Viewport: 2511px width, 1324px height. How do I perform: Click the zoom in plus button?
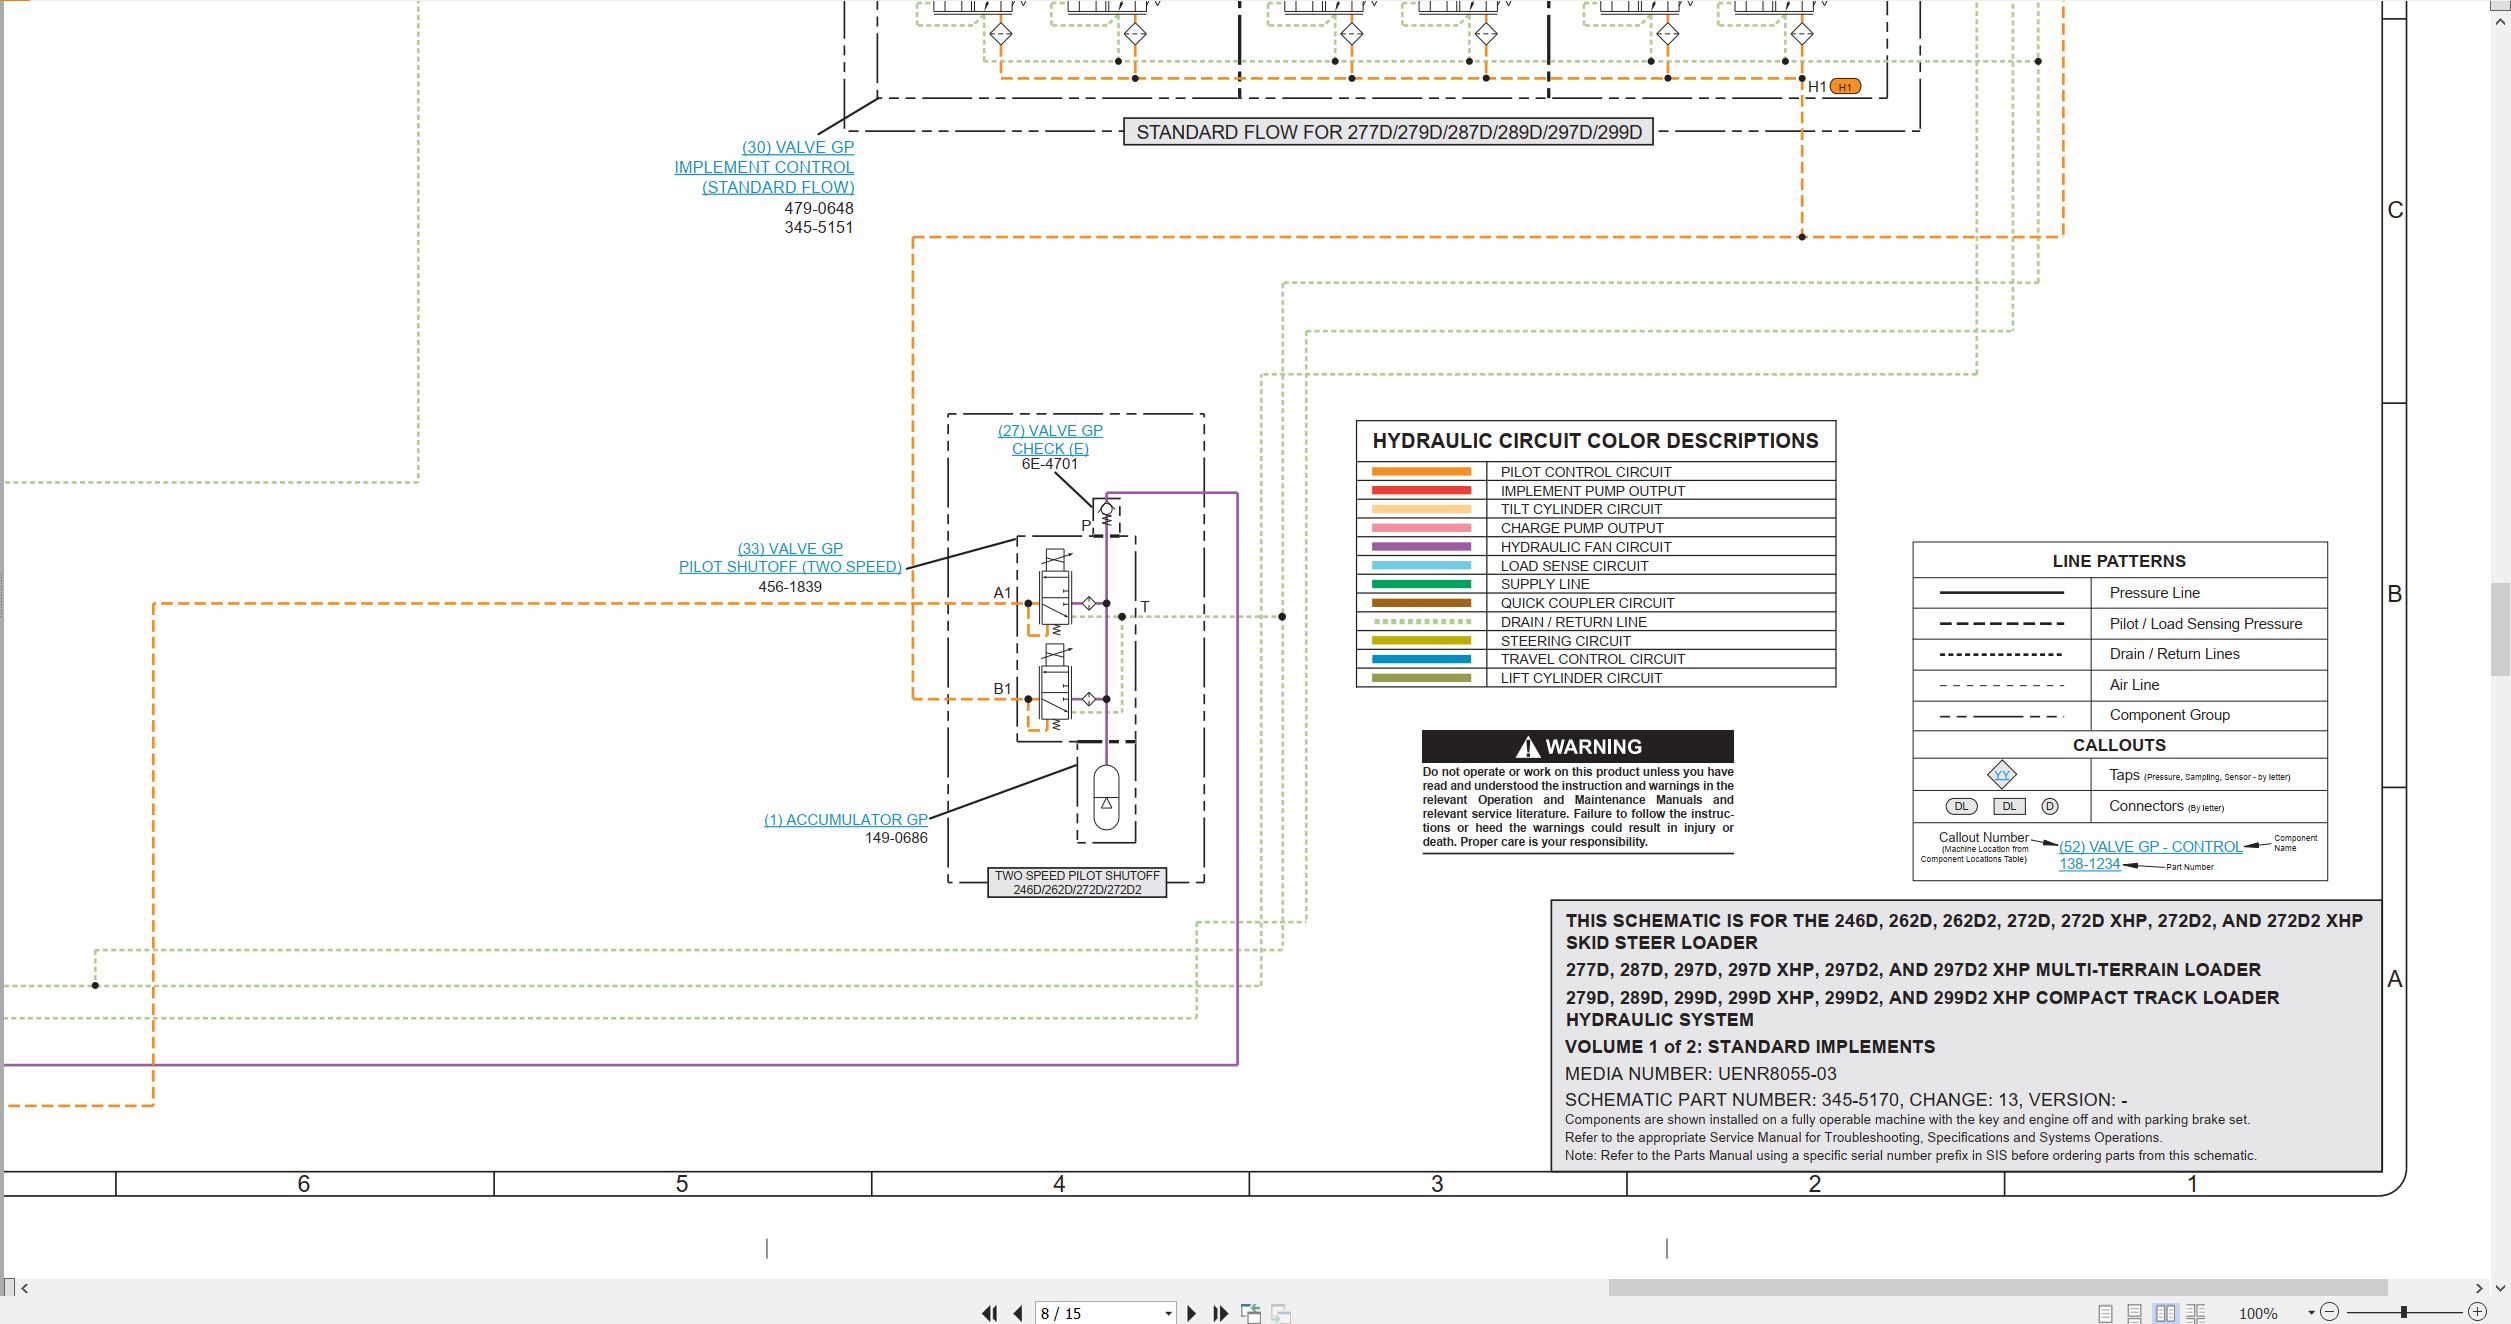[2477, 1311]
